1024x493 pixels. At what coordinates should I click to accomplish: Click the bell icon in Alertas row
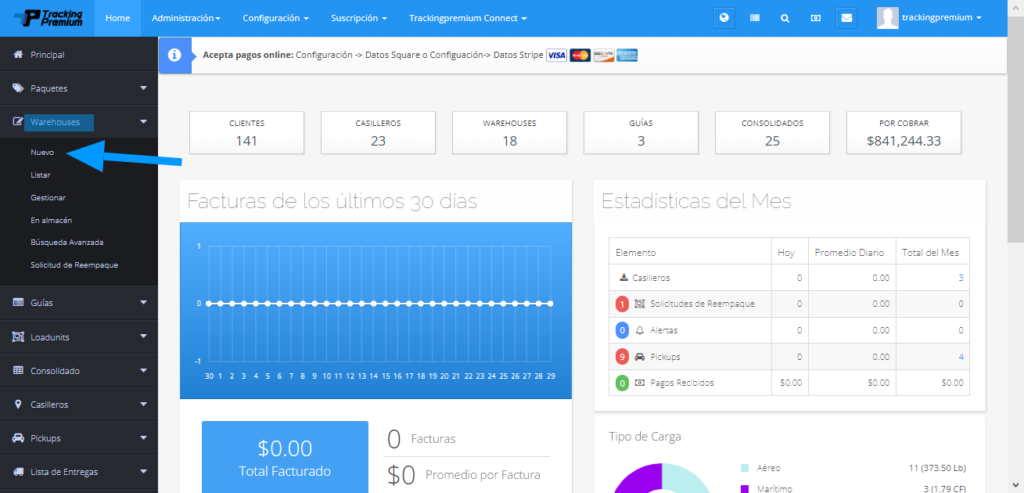click(639, 330)
